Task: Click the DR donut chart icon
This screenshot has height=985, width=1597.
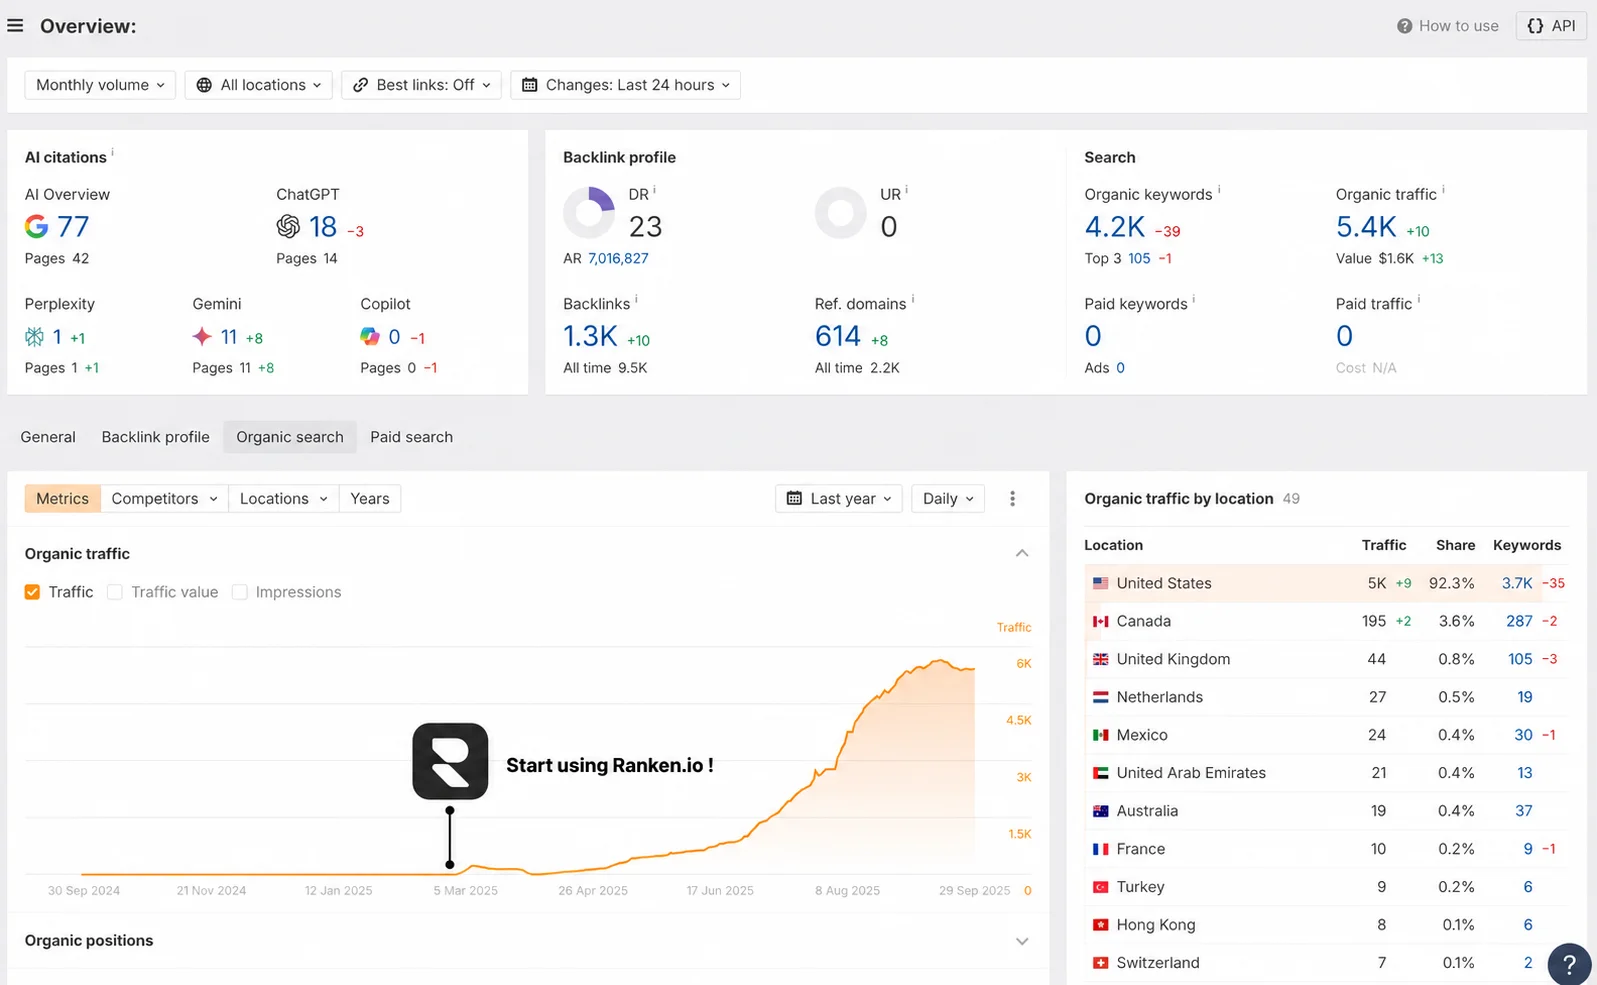Action: 589,212
